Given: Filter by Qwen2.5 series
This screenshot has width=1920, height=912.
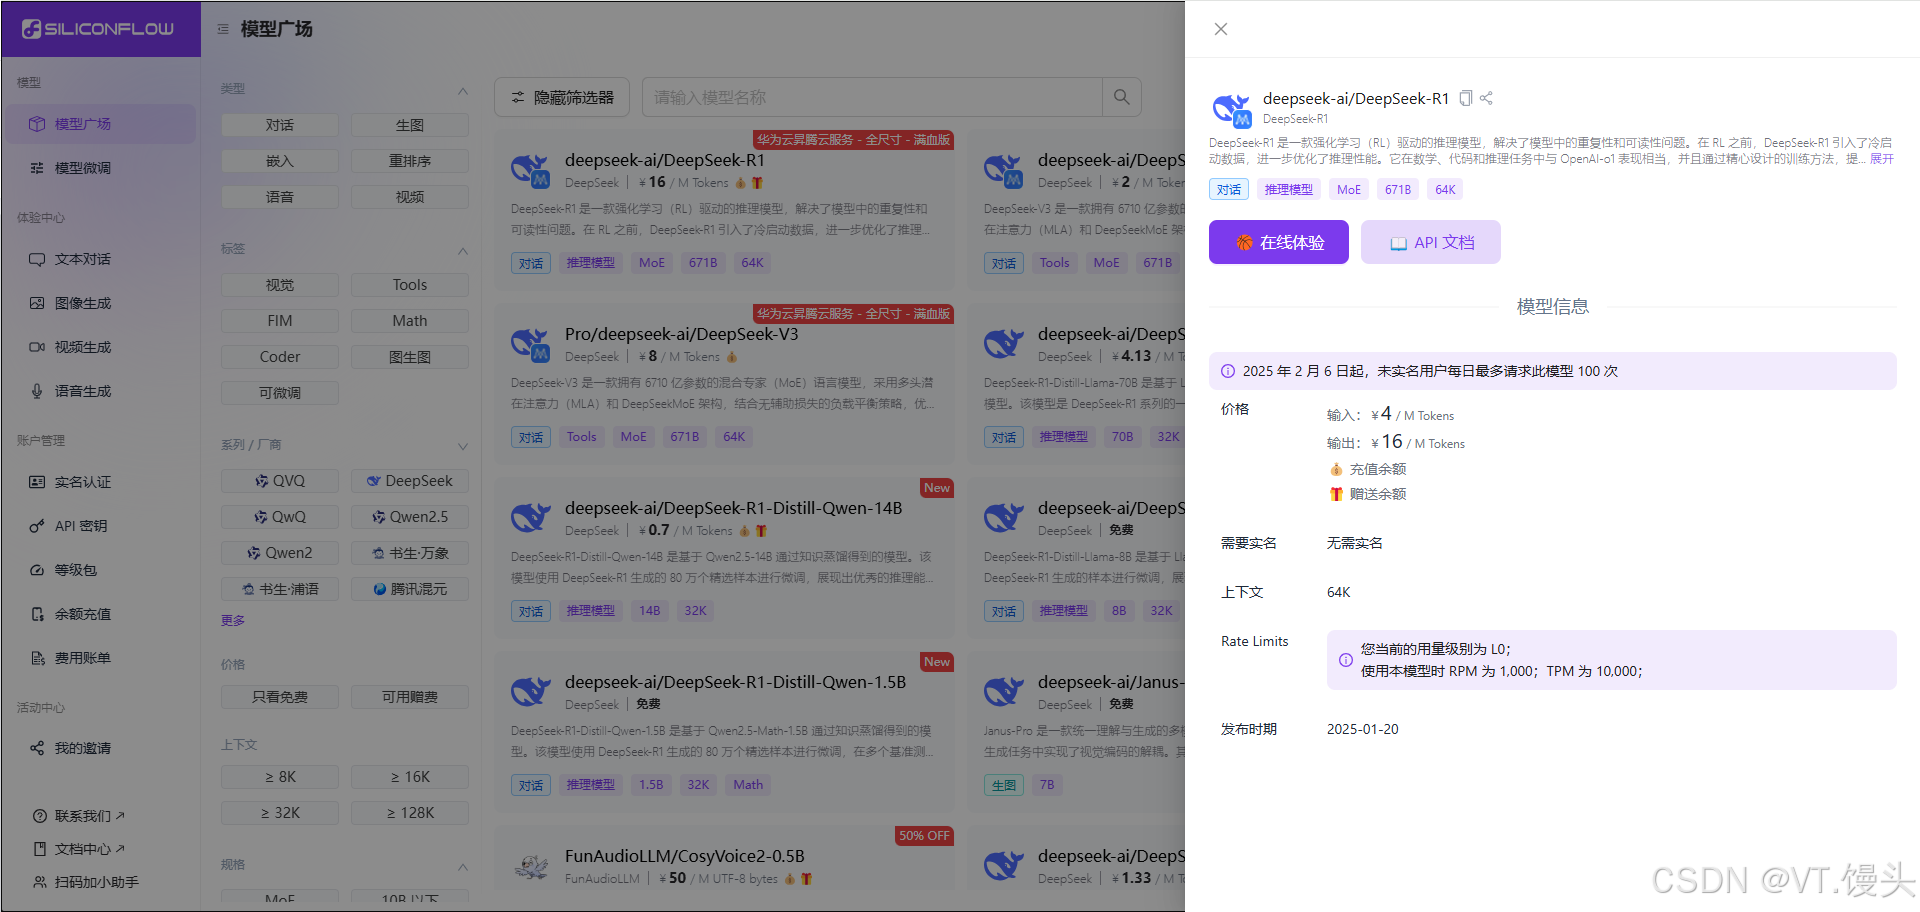Looking at the screenshot, I should point(410,517).
